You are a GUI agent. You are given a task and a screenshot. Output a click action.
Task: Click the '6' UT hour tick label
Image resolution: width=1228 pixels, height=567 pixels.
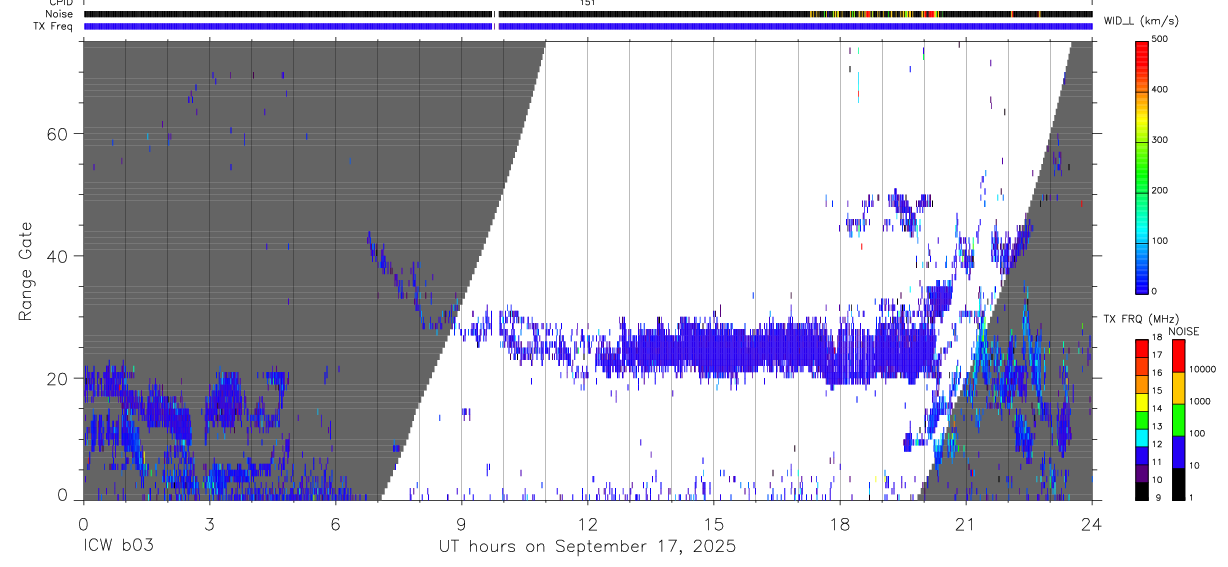pos(335,523)
